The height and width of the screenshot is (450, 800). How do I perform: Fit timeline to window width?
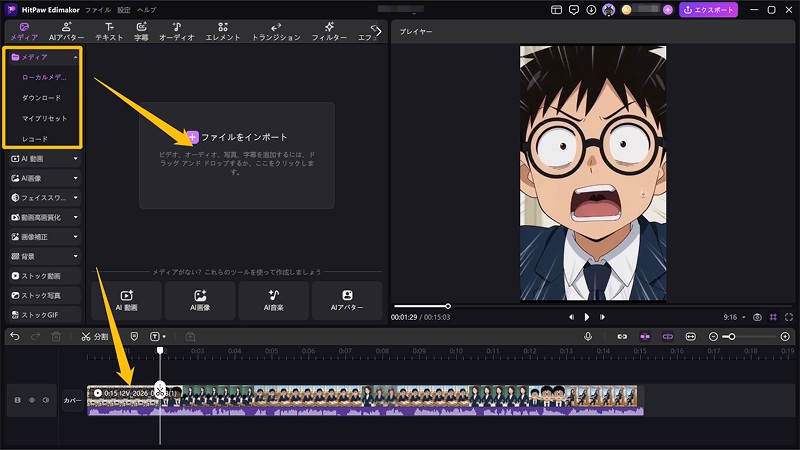[x=690, y=337]
